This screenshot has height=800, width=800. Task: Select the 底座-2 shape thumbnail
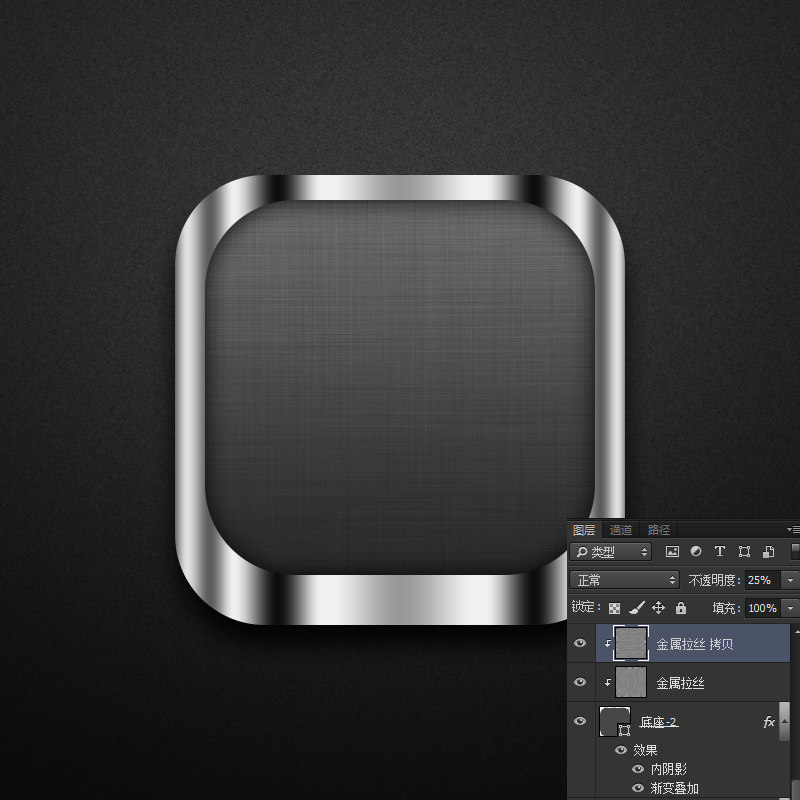[x=614, y=721]
